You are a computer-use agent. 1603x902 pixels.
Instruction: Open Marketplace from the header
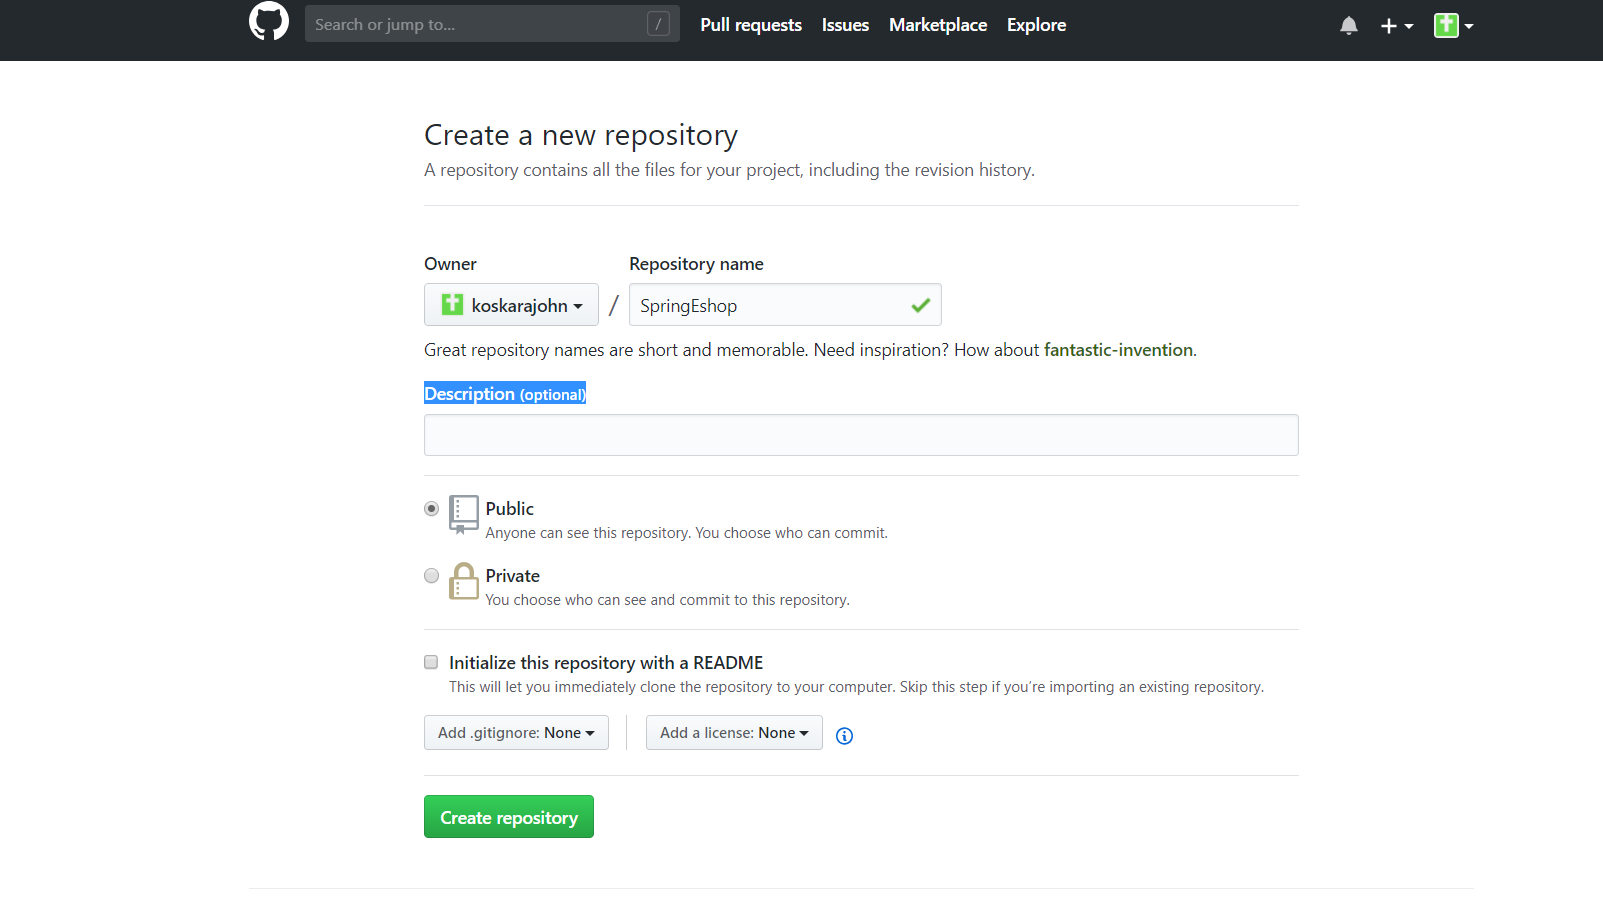tap(938, 25)
